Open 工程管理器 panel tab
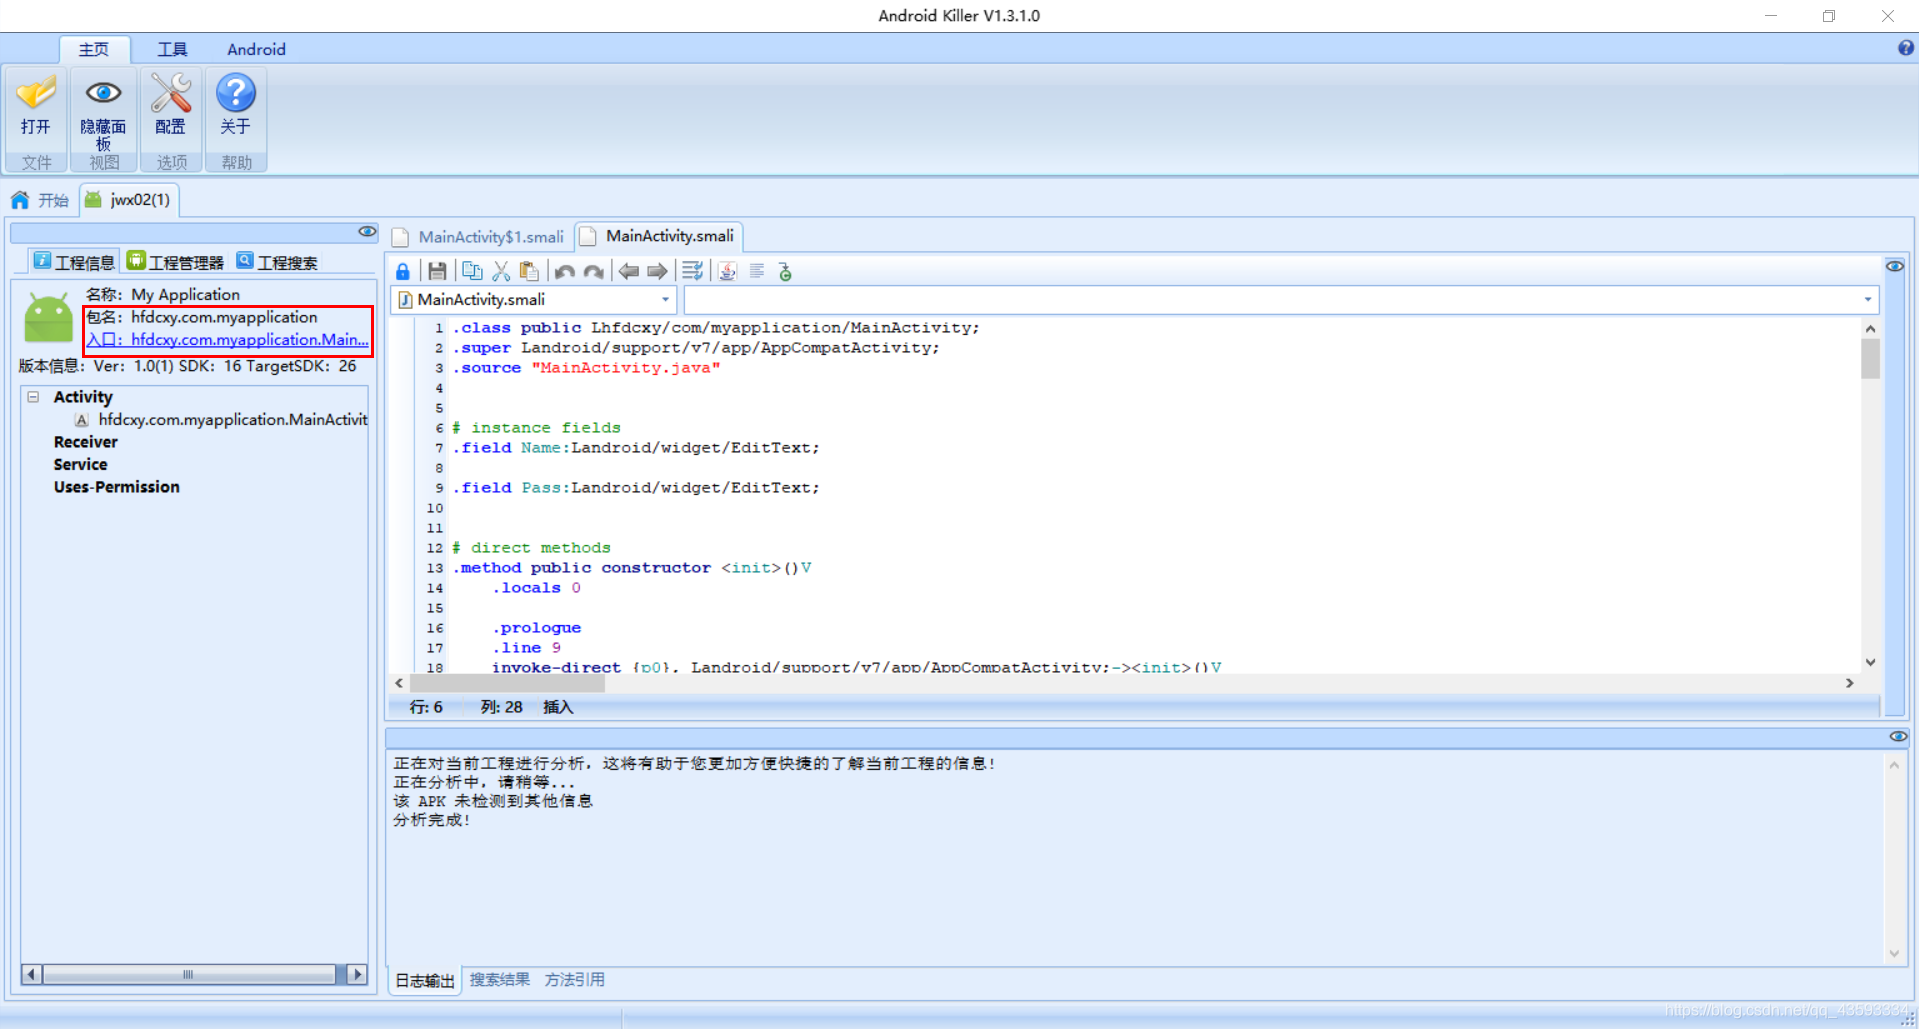This screenshot has width=1919, height=1029. 175,262
